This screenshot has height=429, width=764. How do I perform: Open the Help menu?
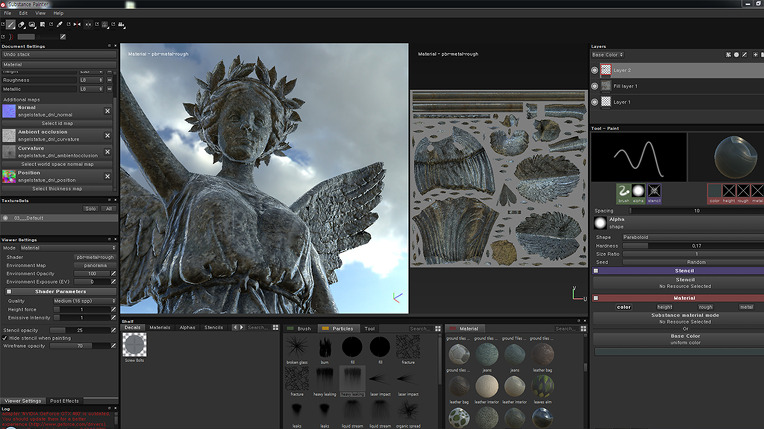58,13
